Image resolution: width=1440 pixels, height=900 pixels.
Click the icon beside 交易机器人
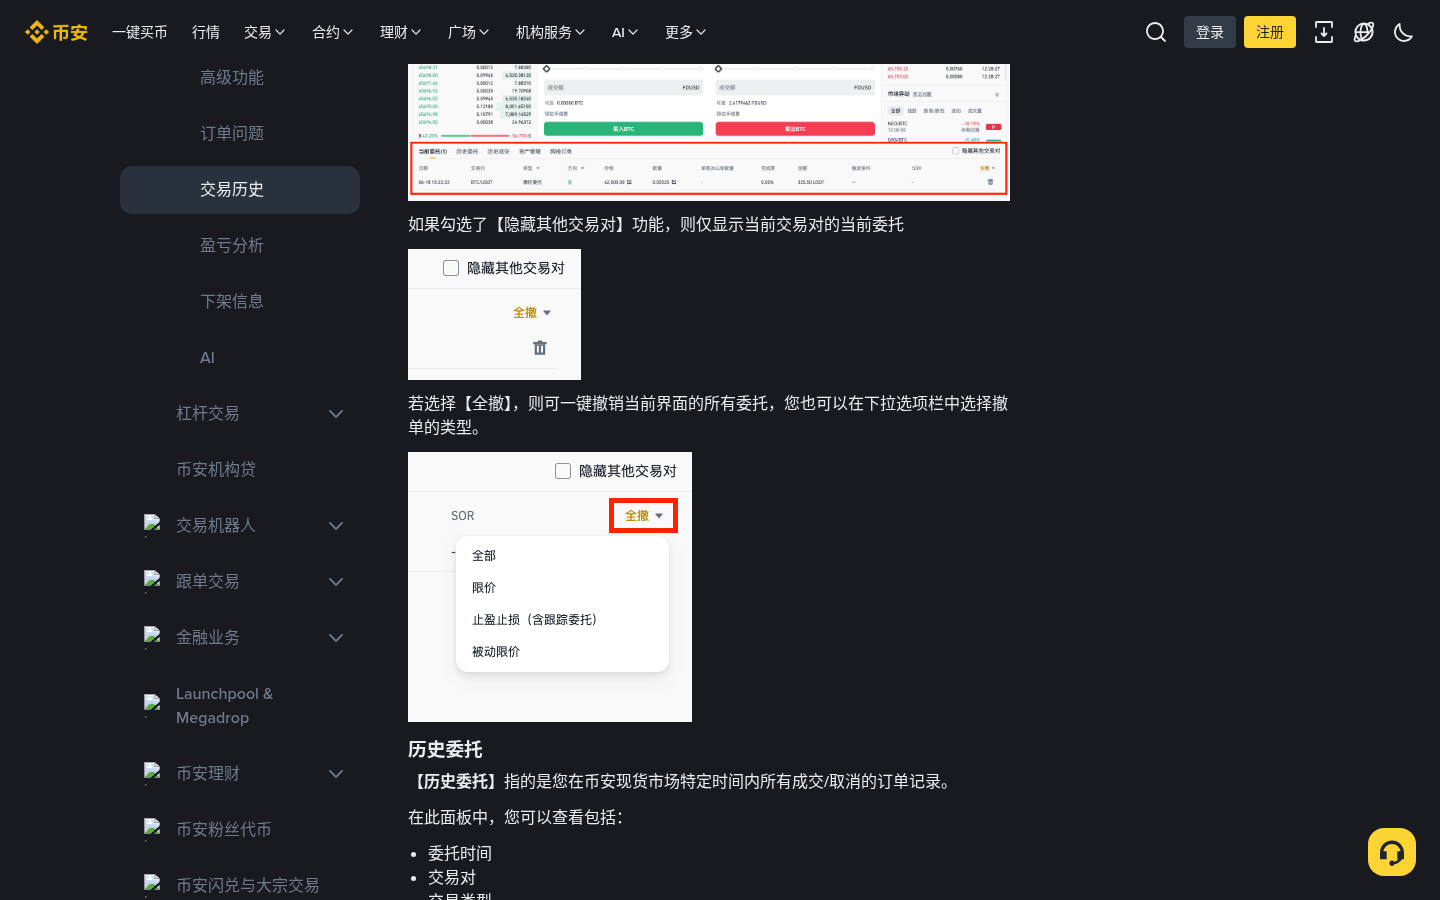(152, 525)
